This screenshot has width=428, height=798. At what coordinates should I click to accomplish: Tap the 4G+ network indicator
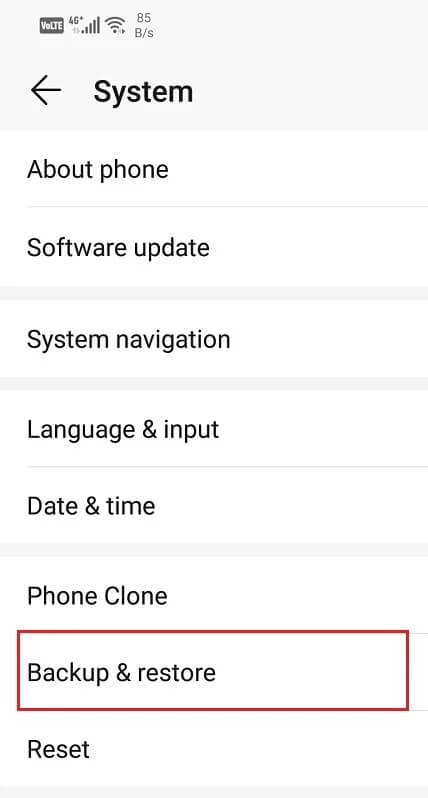pos(75,21)
